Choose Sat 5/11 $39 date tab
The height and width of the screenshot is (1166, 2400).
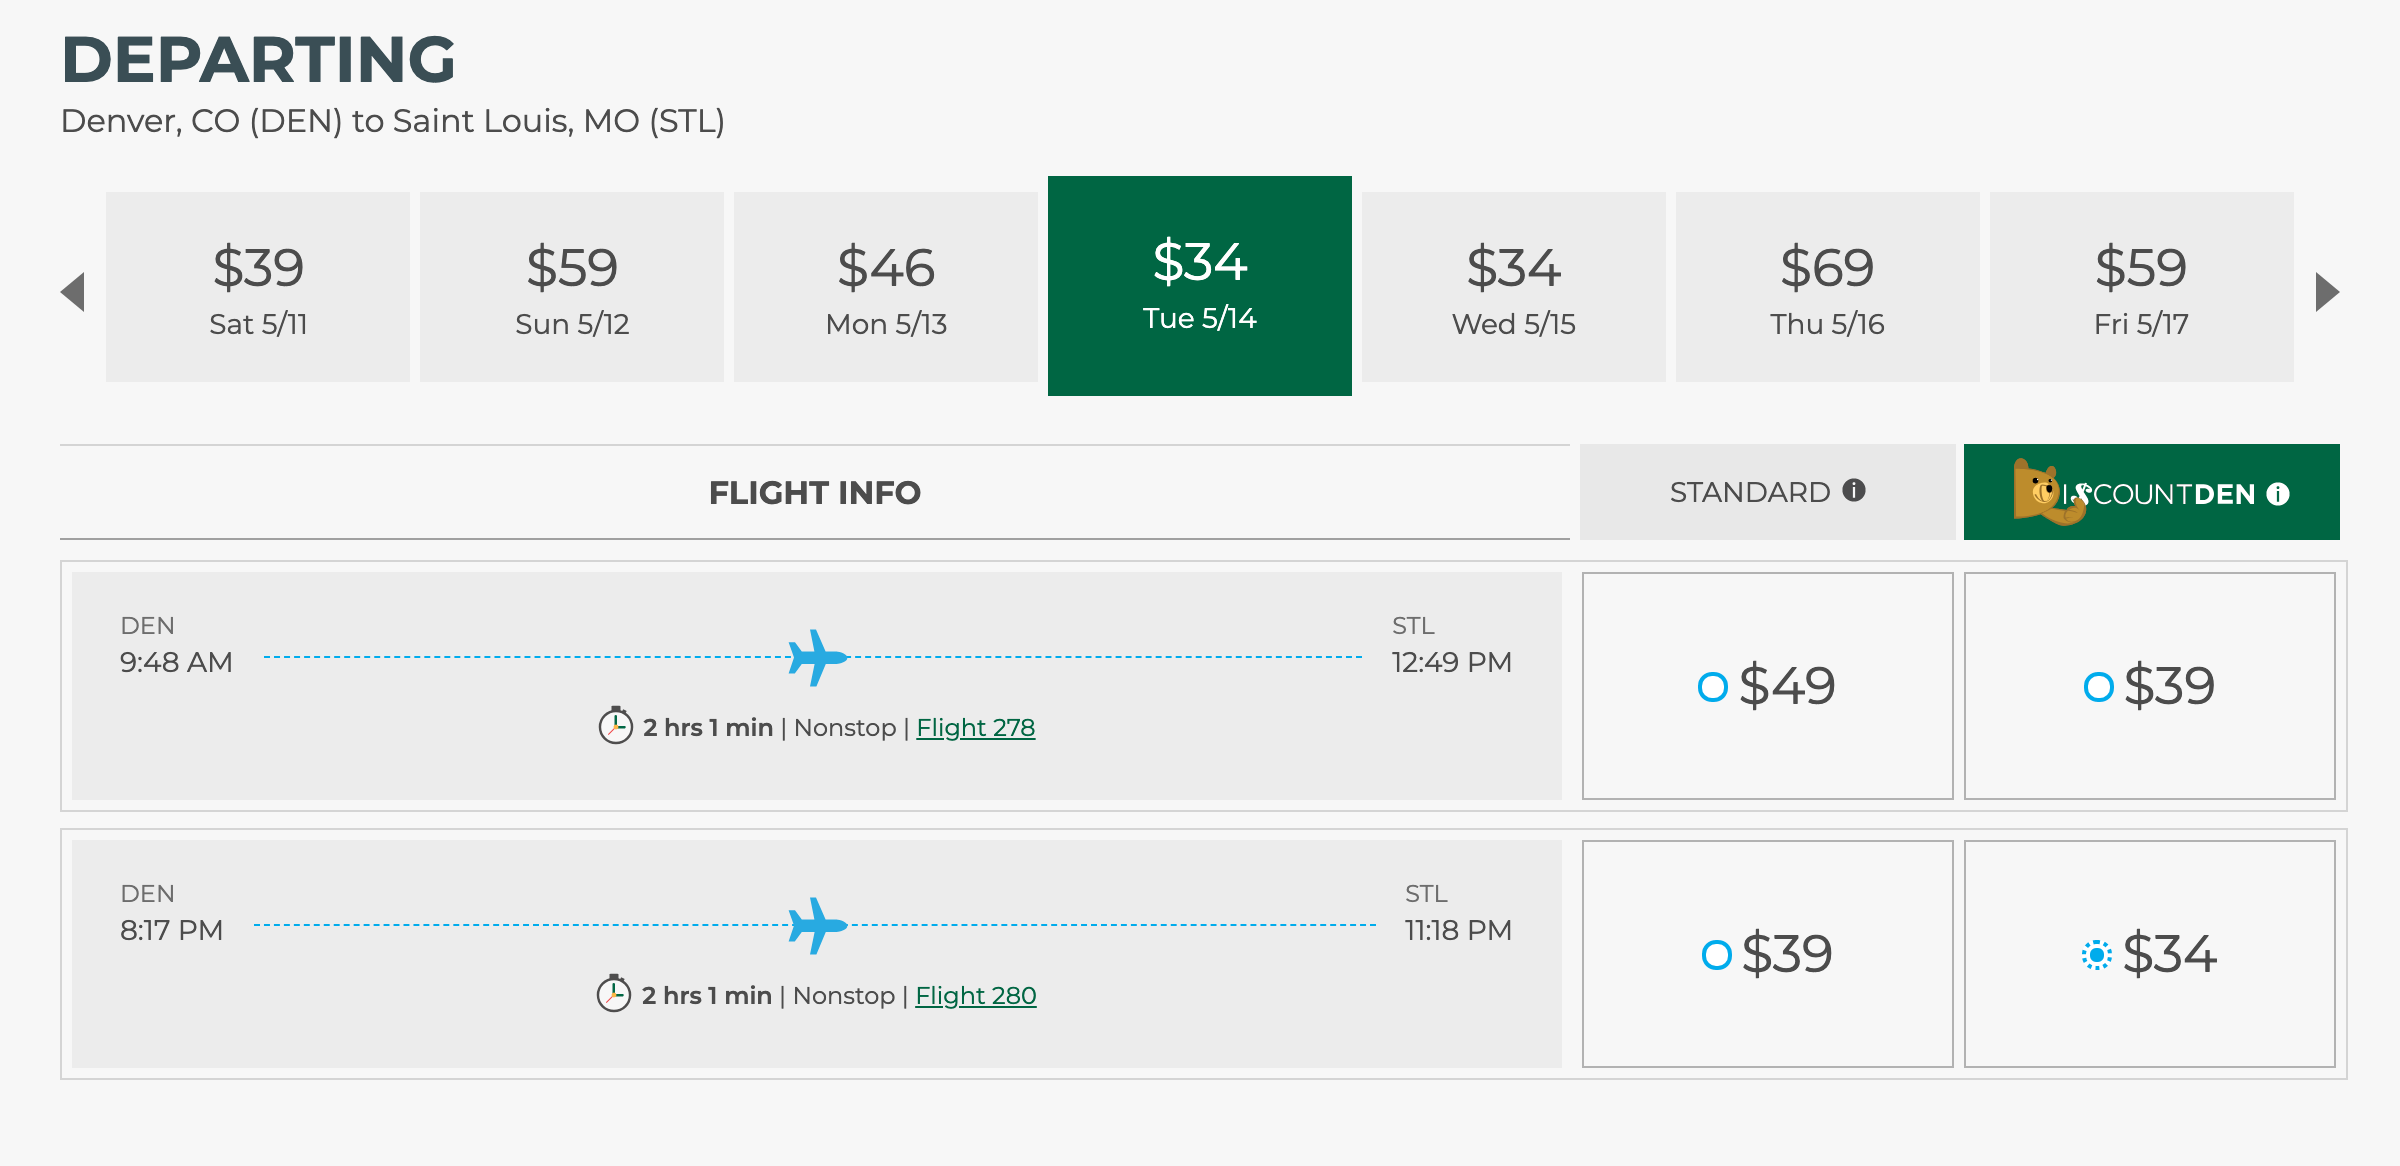coord(258,287)
